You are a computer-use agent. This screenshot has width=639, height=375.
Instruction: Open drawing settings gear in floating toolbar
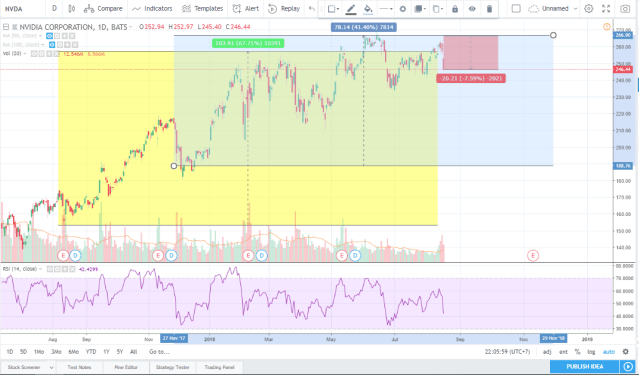point(403,9)
